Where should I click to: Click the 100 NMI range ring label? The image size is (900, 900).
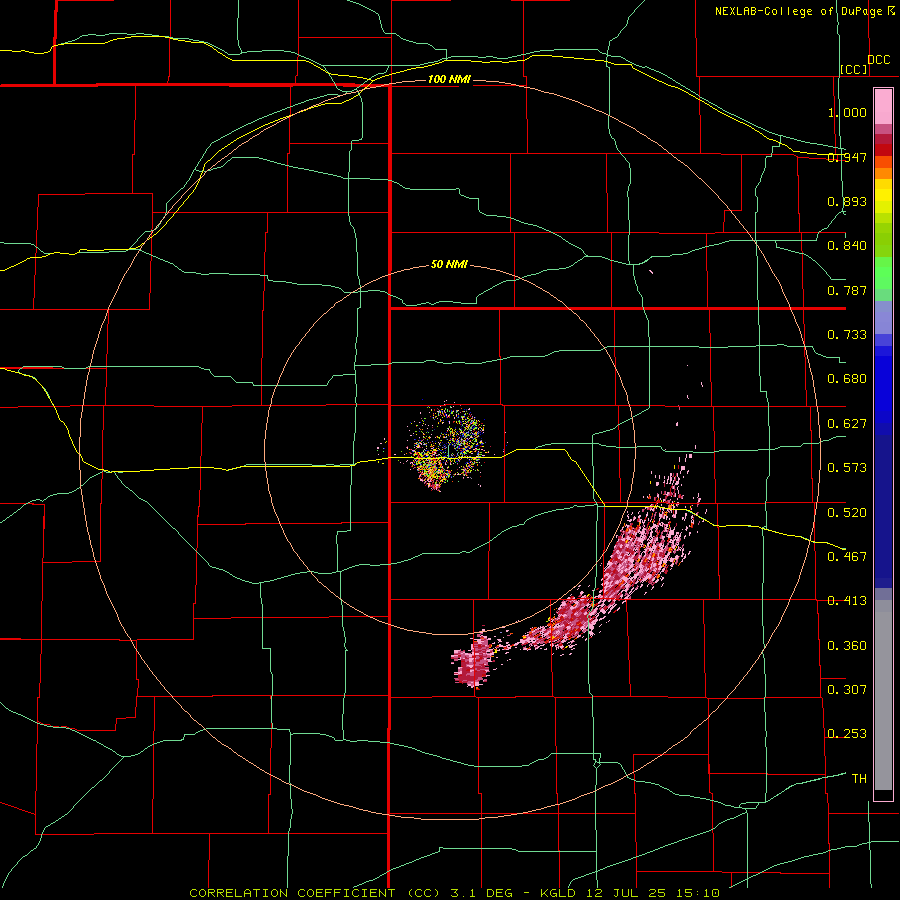(x=449, y=79)
